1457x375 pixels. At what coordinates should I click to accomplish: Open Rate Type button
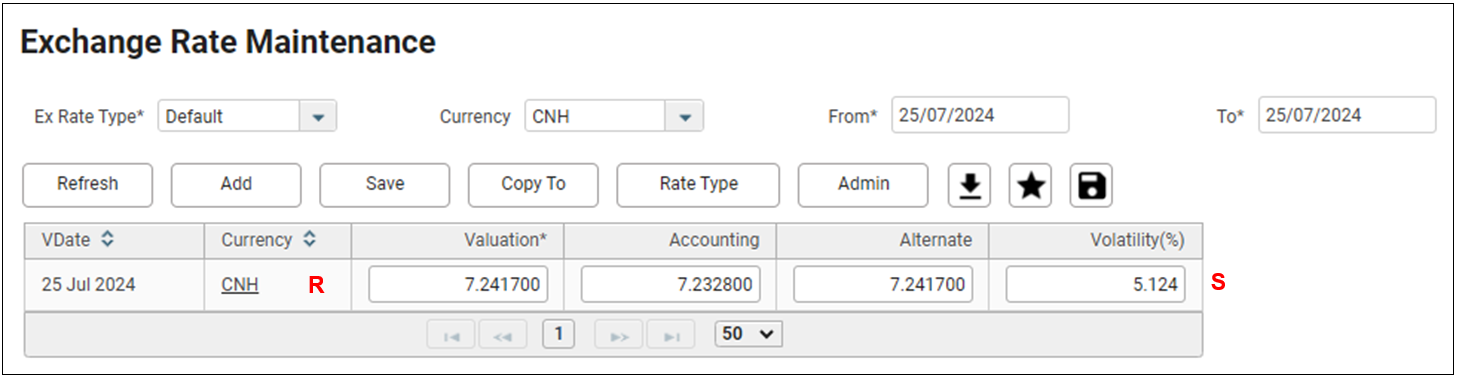[x=698, y=184]
